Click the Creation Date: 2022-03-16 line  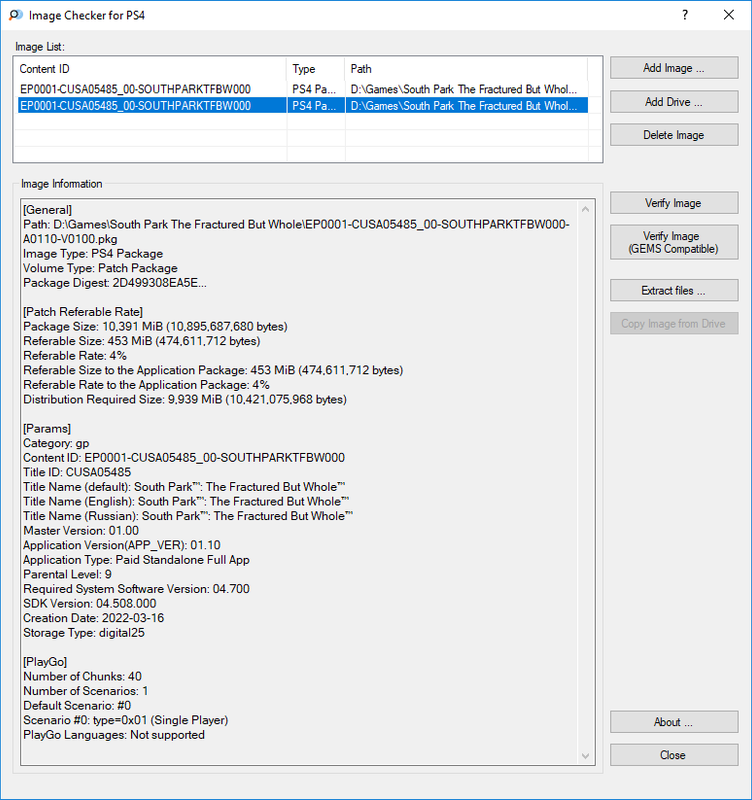click(x=94, y=618)
